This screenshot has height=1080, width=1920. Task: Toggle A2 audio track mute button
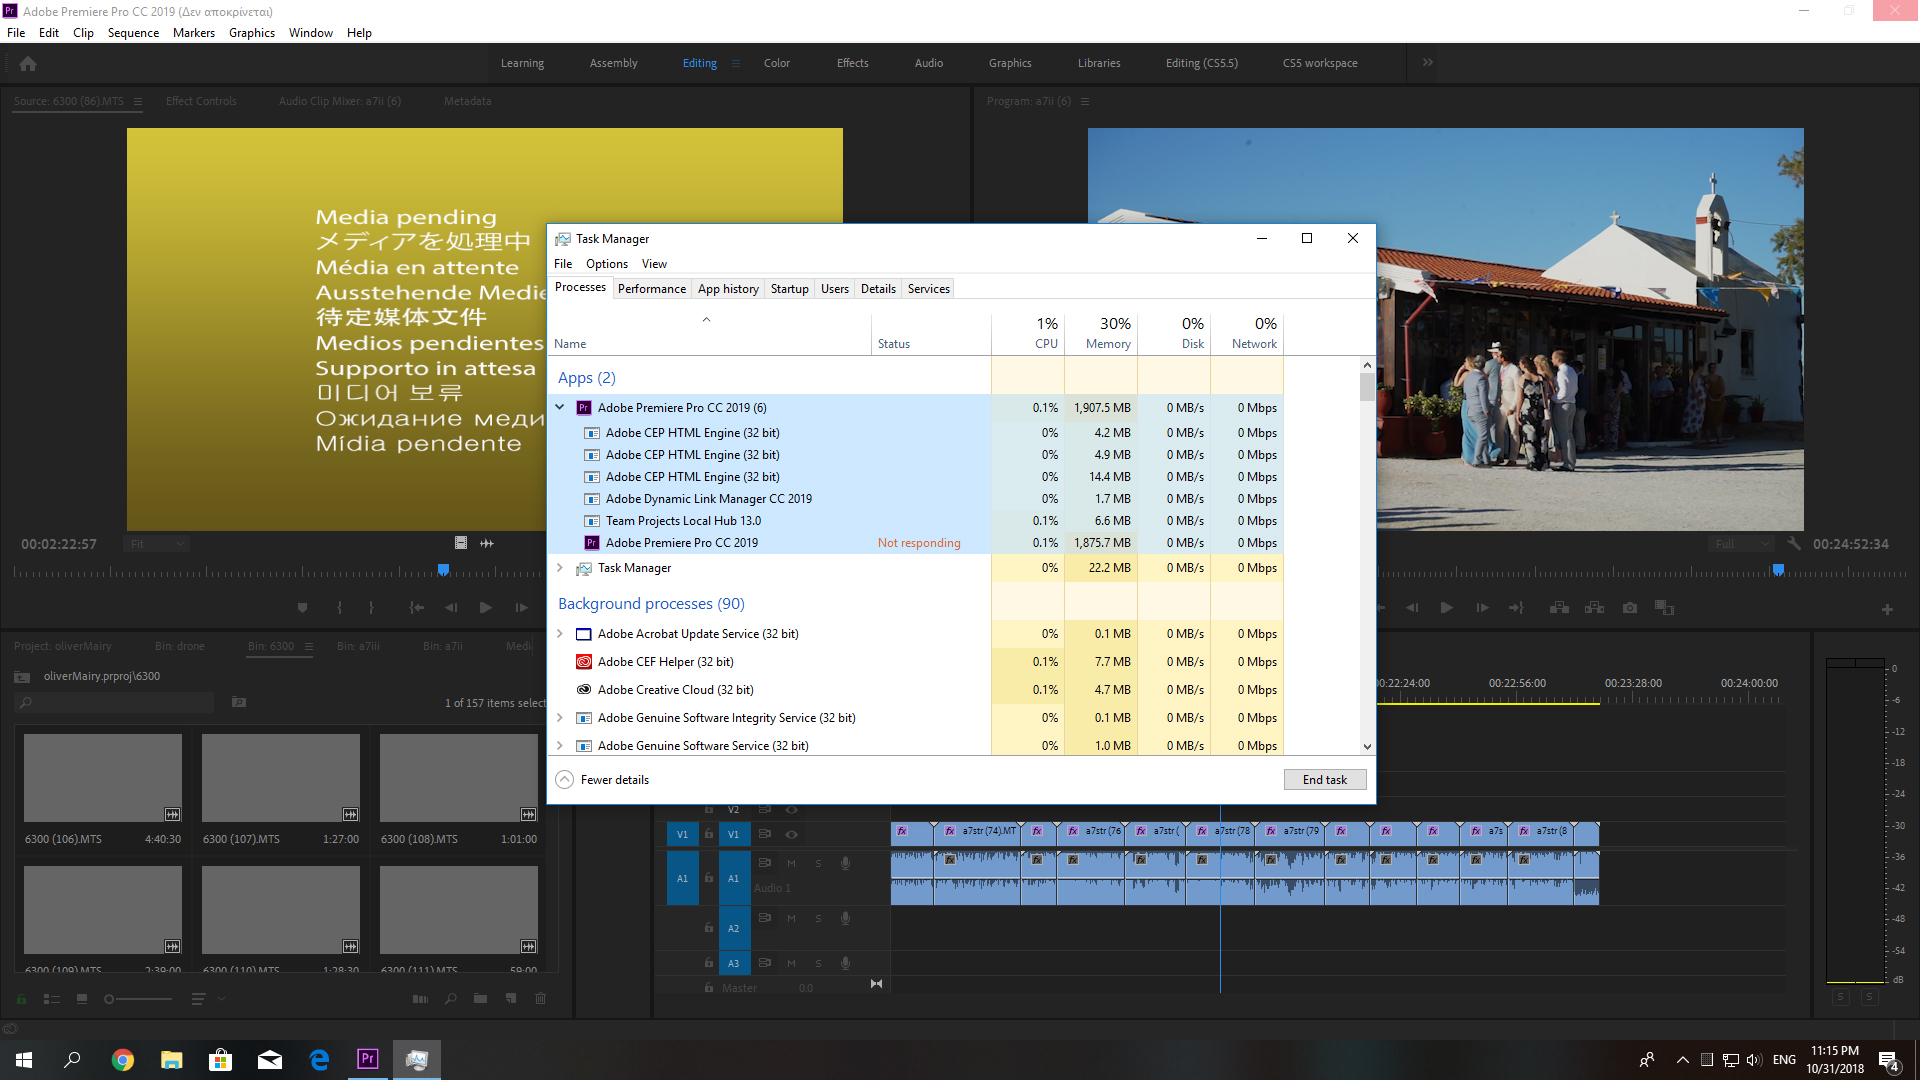point(791,918)
